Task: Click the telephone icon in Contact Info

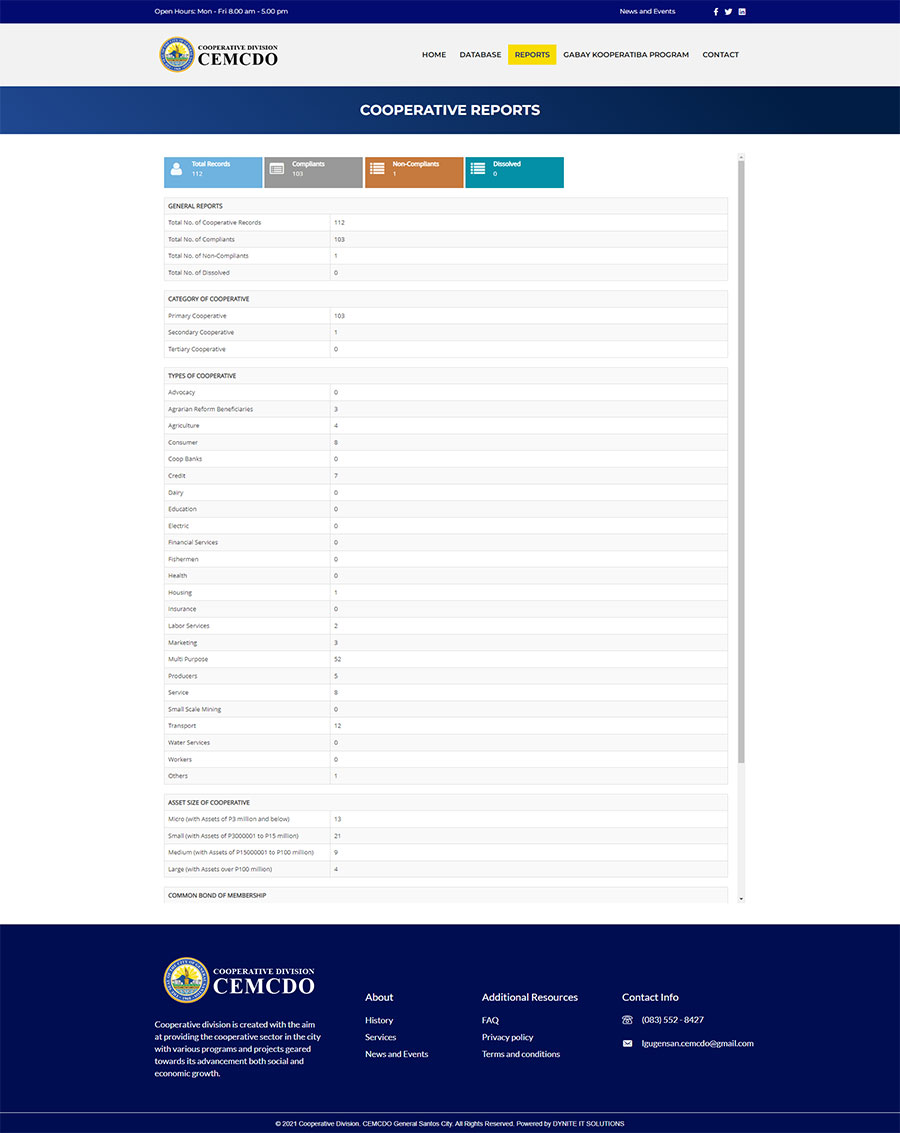Action: pyautogui.click(x=627, y=1020)
